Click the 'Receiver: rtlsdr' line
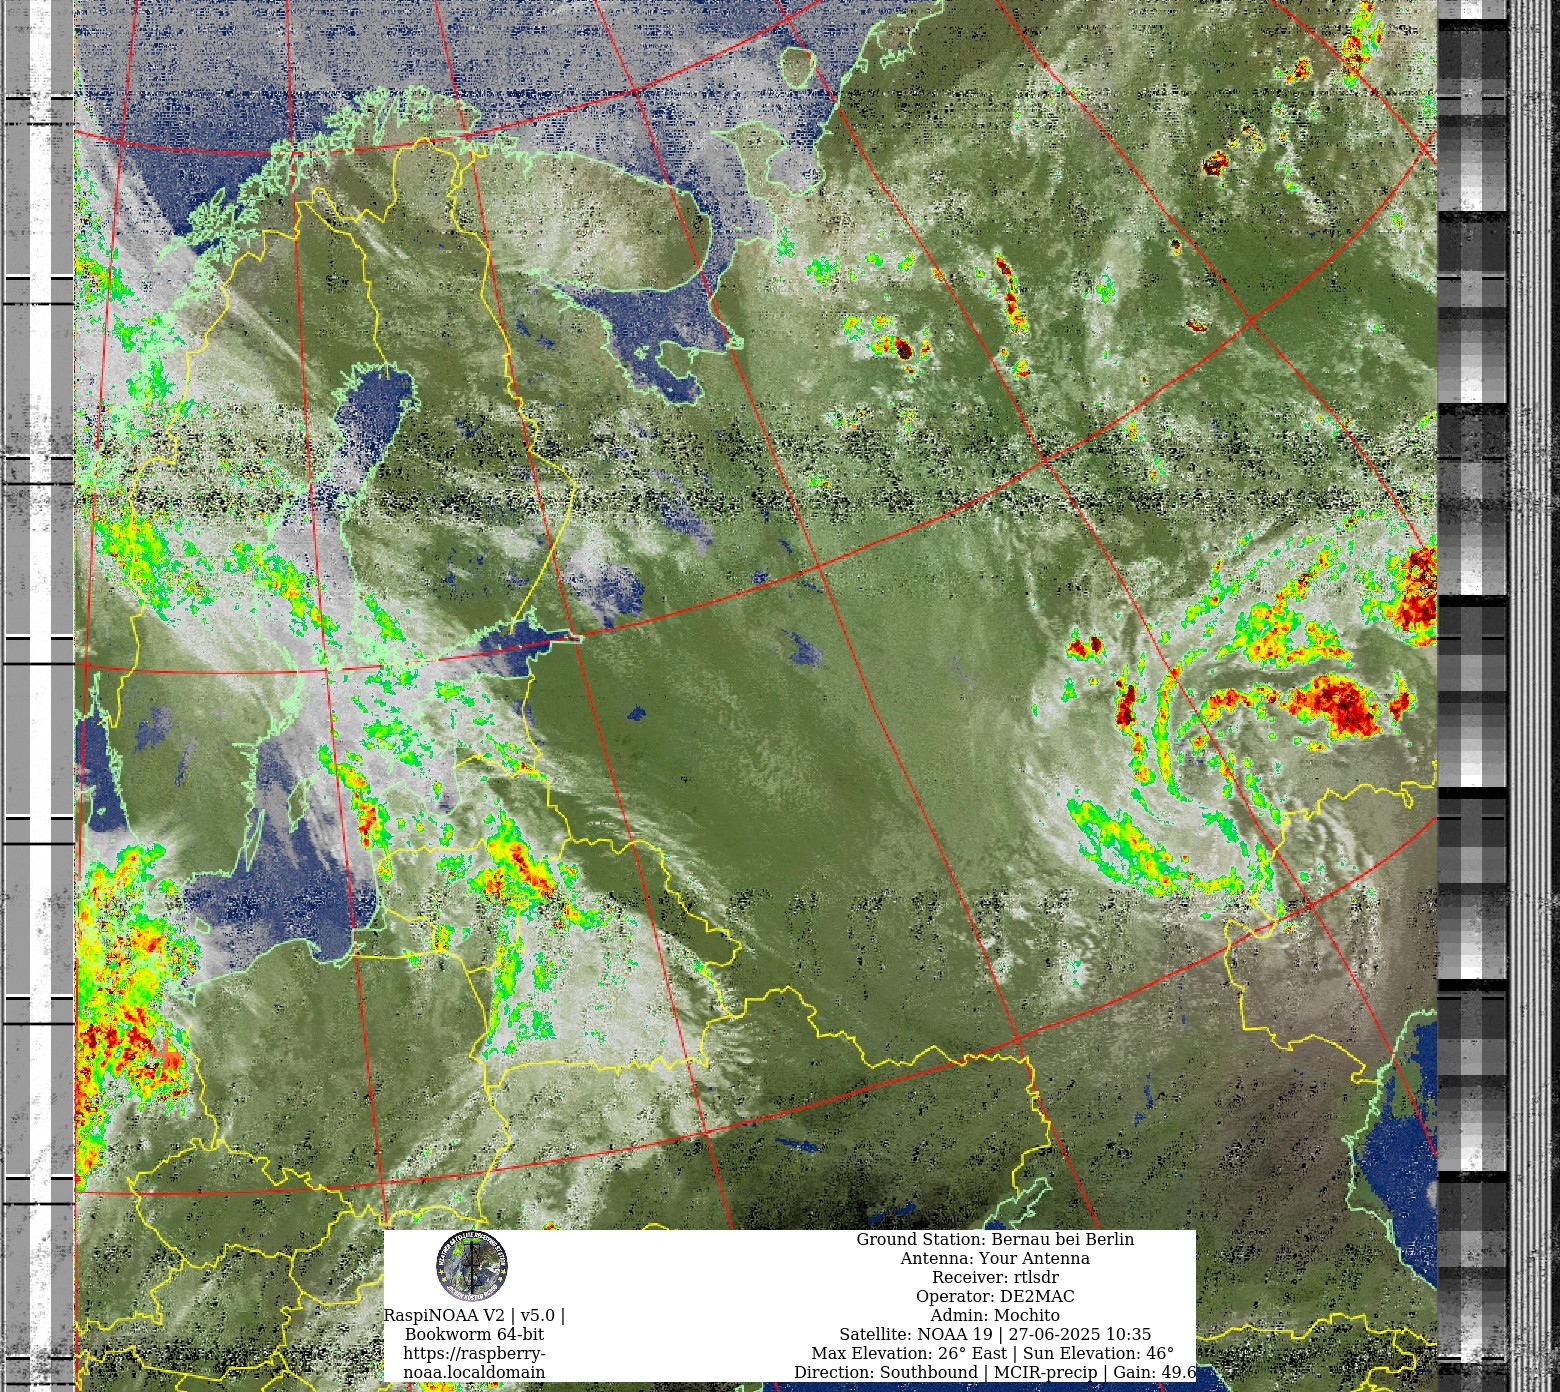Image resolution: width=1560 pixels, height=1392 pixels. click(x=995, y=1277)
